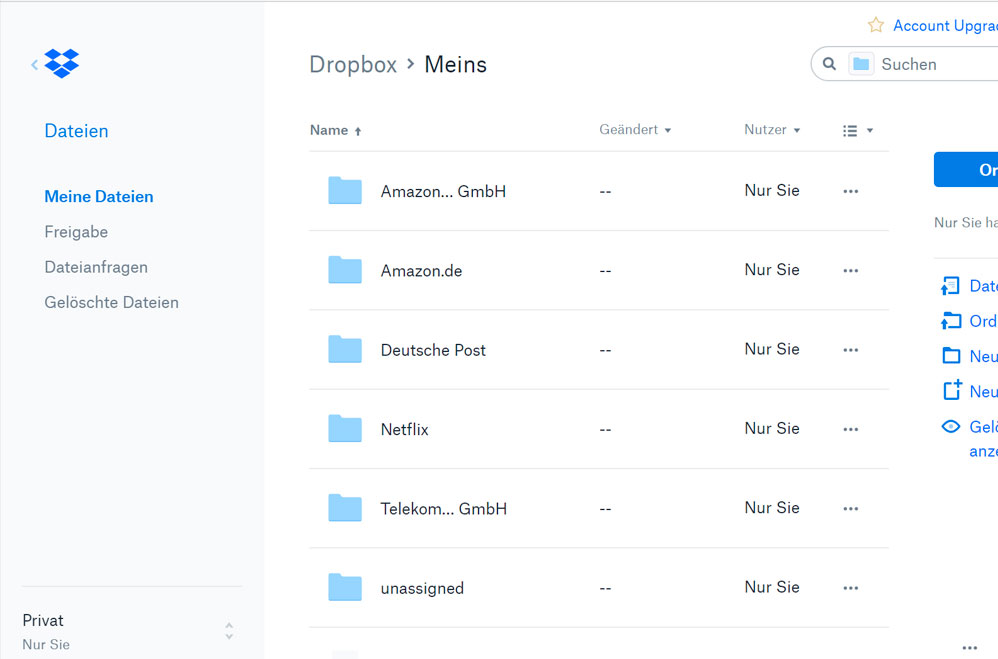Screen dimensions: 998x659
Task: Open more options for Amazon... GmbH row
Action: [x=850, y=191]
